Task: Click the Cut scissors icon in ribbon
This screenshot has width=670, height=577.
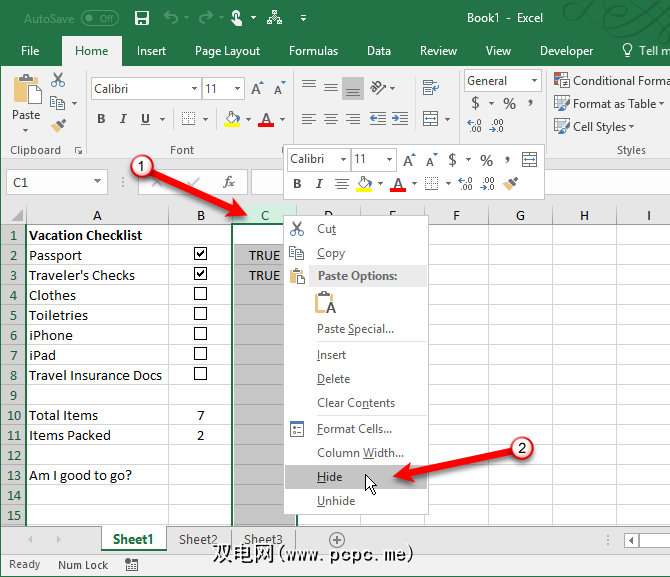Action: coord(58,80)
